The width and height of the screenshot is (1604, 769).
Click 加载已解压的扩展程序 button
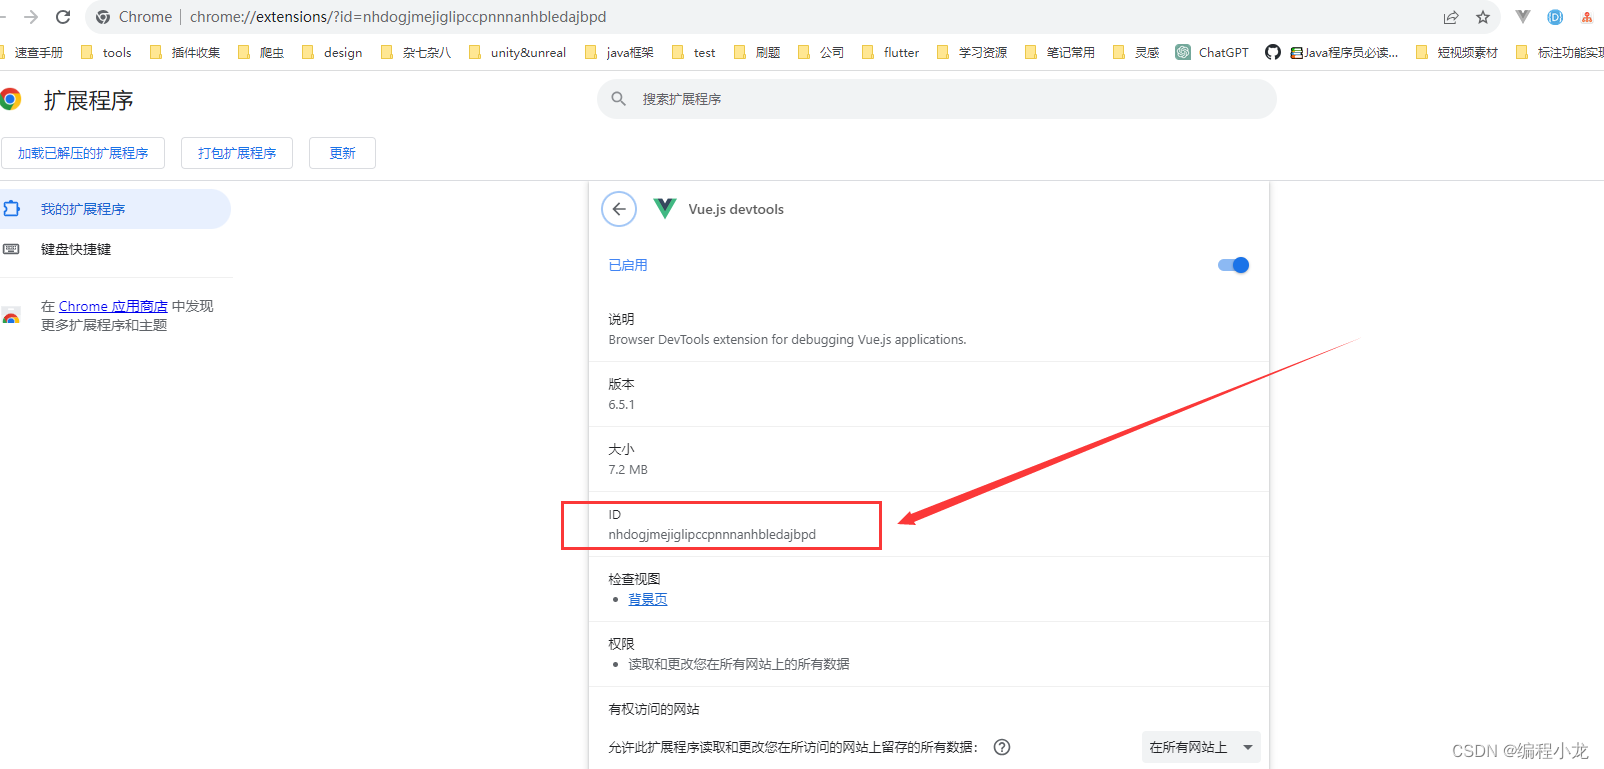coord(83,153)
